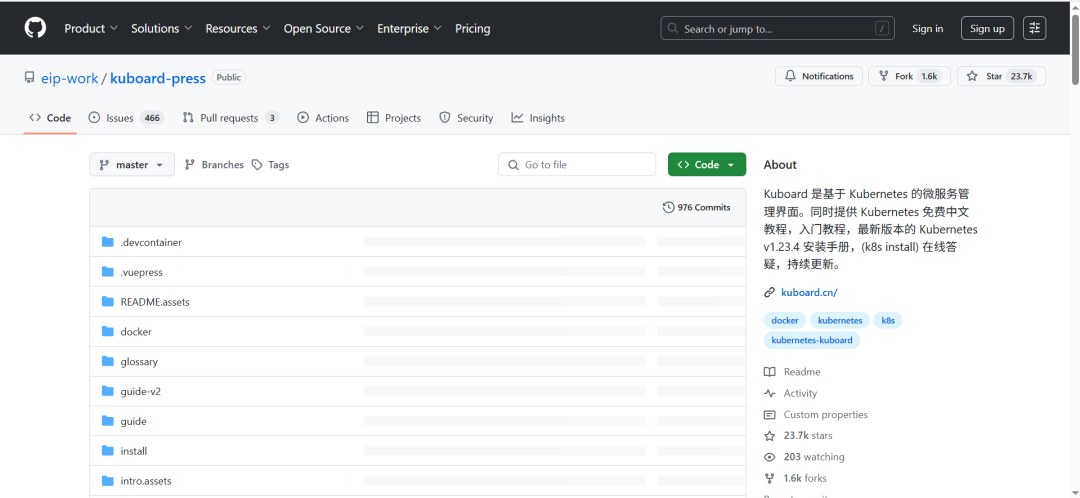Switch to the Pull requests tab

tap(230, 118)
